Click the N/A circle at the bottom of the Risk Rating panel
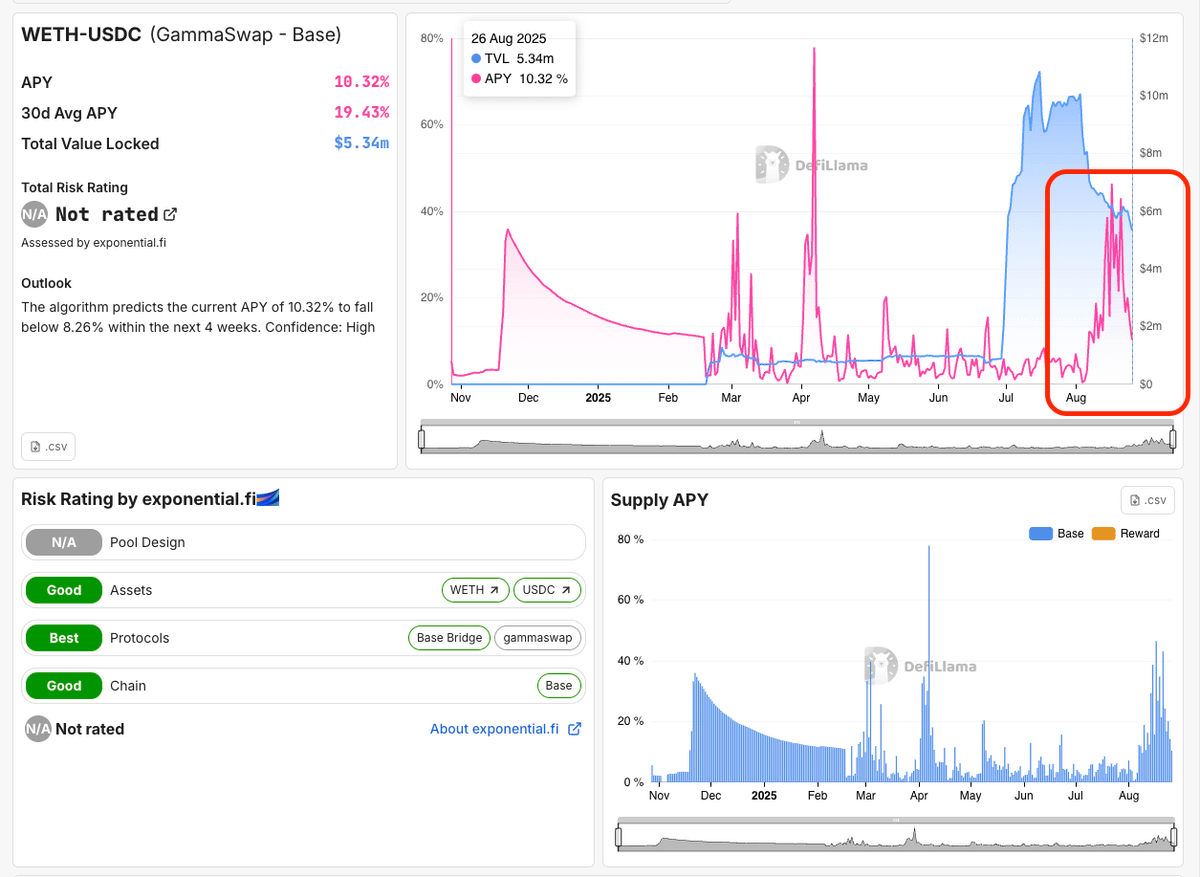Screen dimensions: 1200x877 (x=38, y=729)
